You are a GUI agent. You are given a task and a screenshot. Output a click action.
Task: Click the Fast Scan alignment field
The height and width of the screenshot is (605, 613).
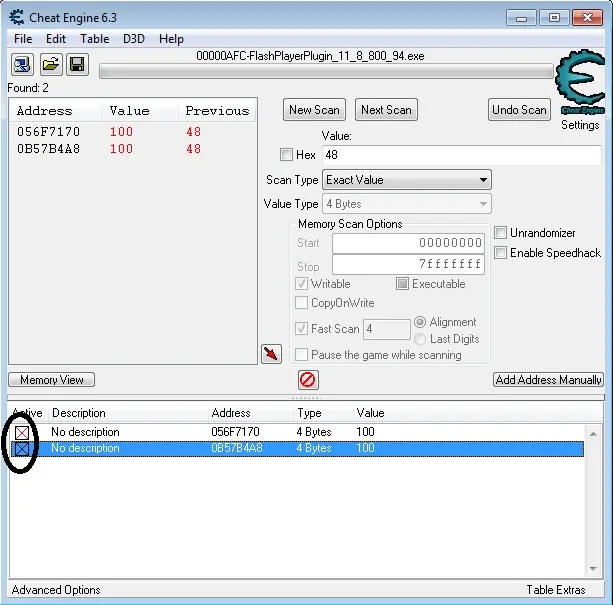(387, 329)
